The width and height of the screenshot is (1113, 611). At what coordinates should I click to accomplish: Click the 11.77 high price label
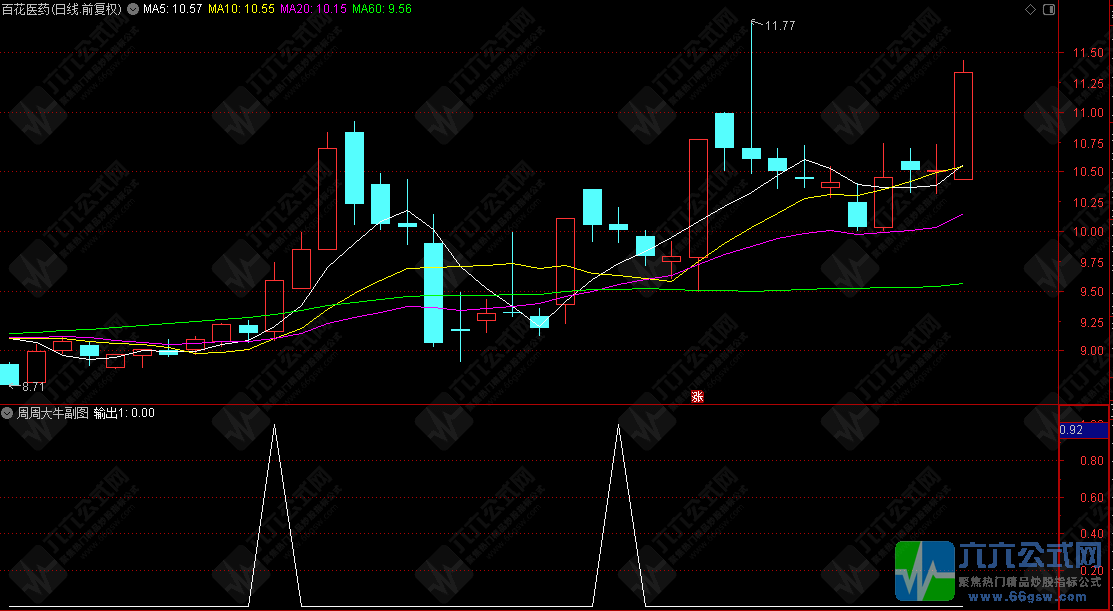[780, 26]
